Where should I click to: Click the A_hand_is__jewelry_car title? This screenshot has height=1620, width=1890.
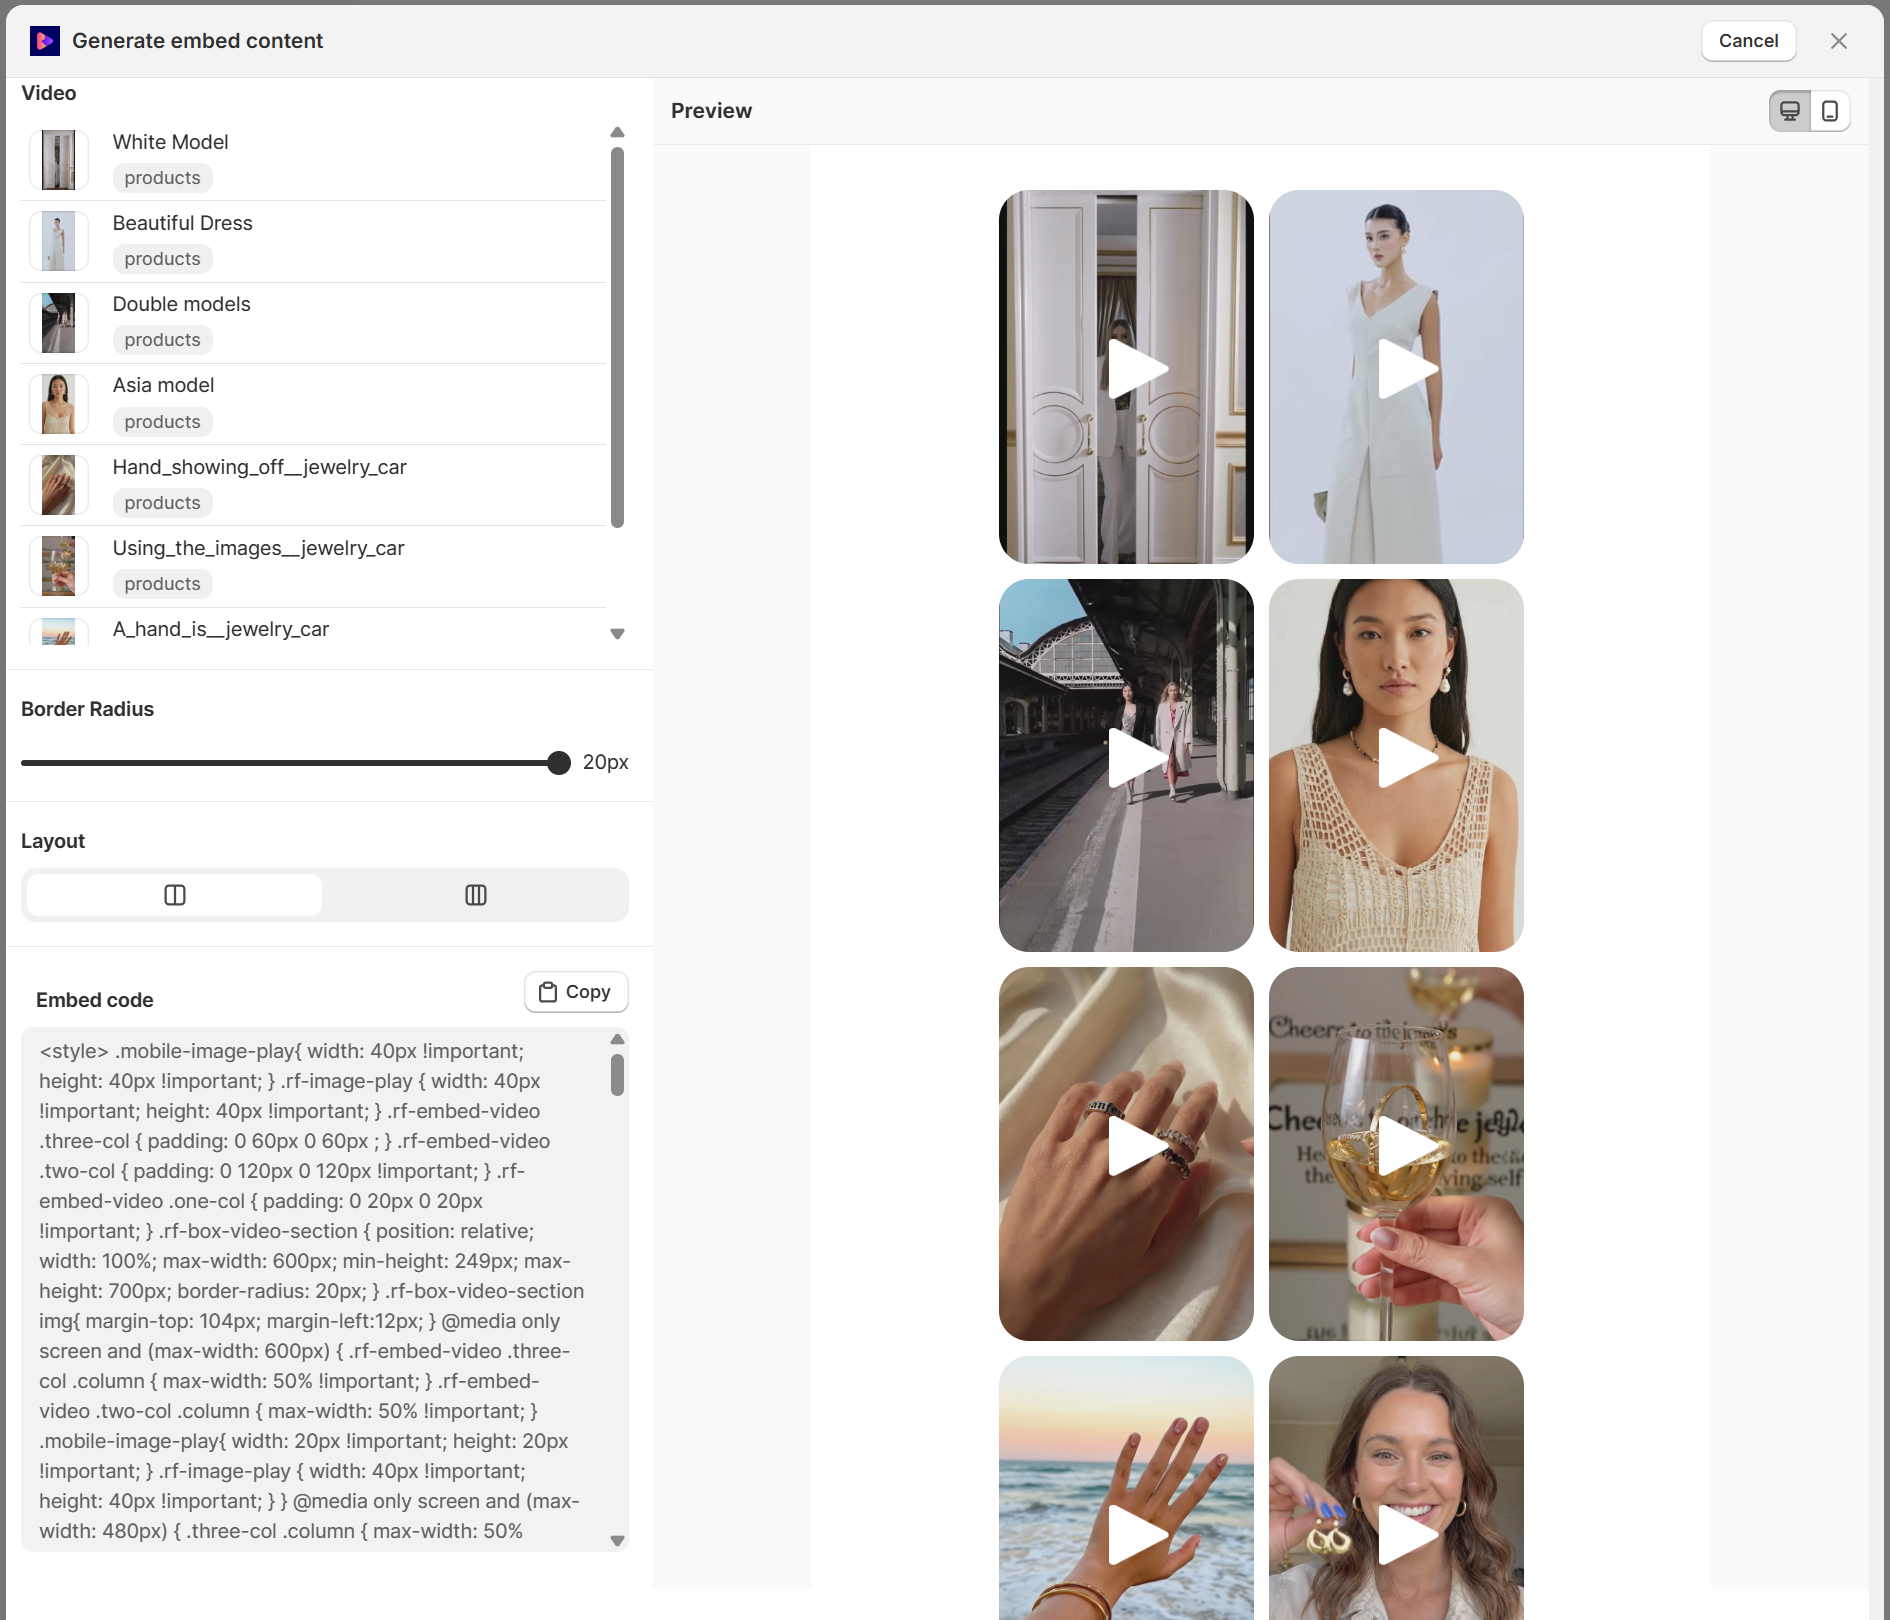[220, 629]
